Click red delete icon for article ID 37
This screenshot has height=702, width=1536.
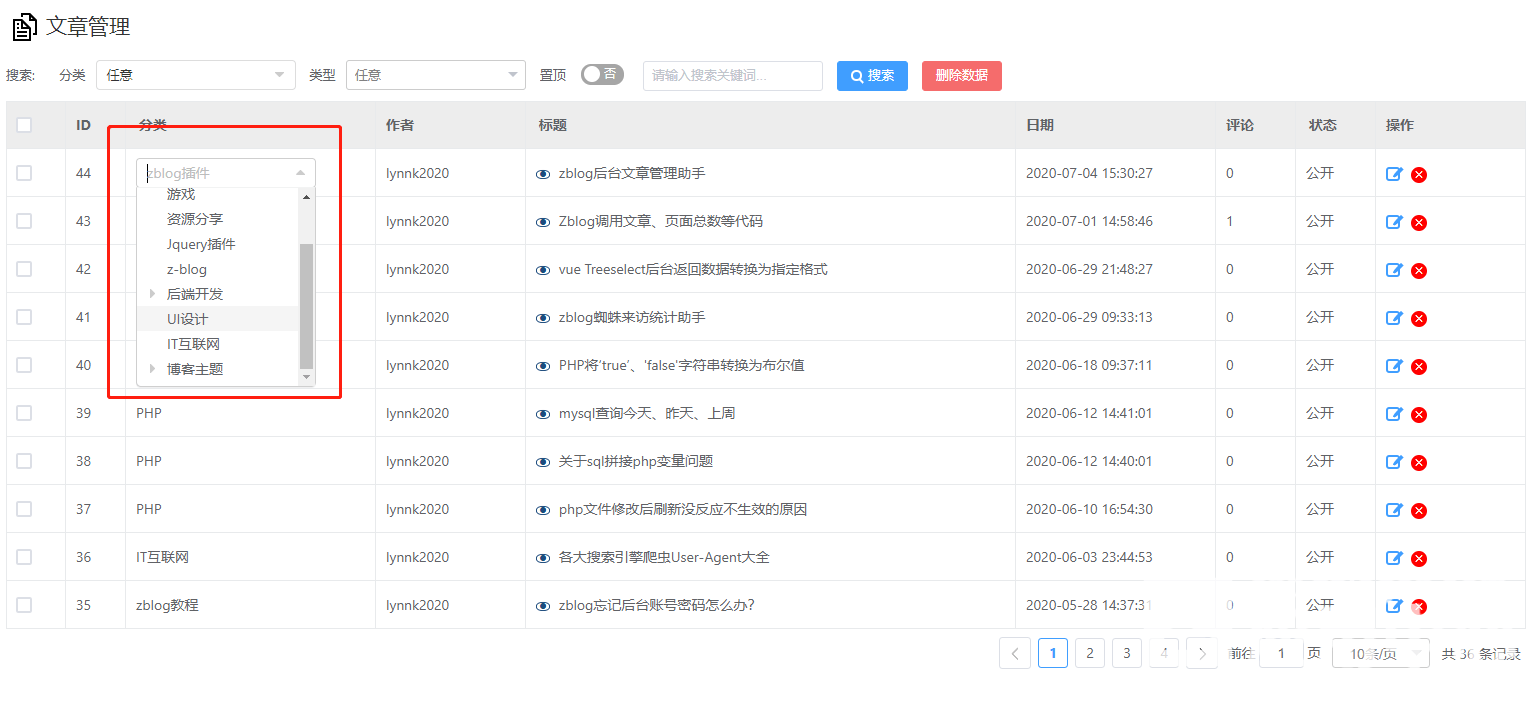pyautogui.click(x=1418, y=511)
